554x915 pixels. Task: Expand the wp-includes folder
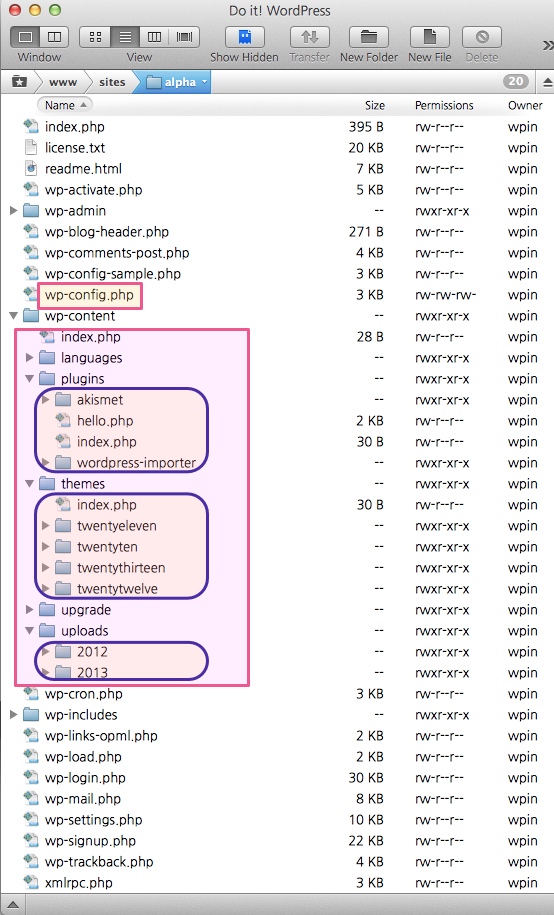coord(13,715)
